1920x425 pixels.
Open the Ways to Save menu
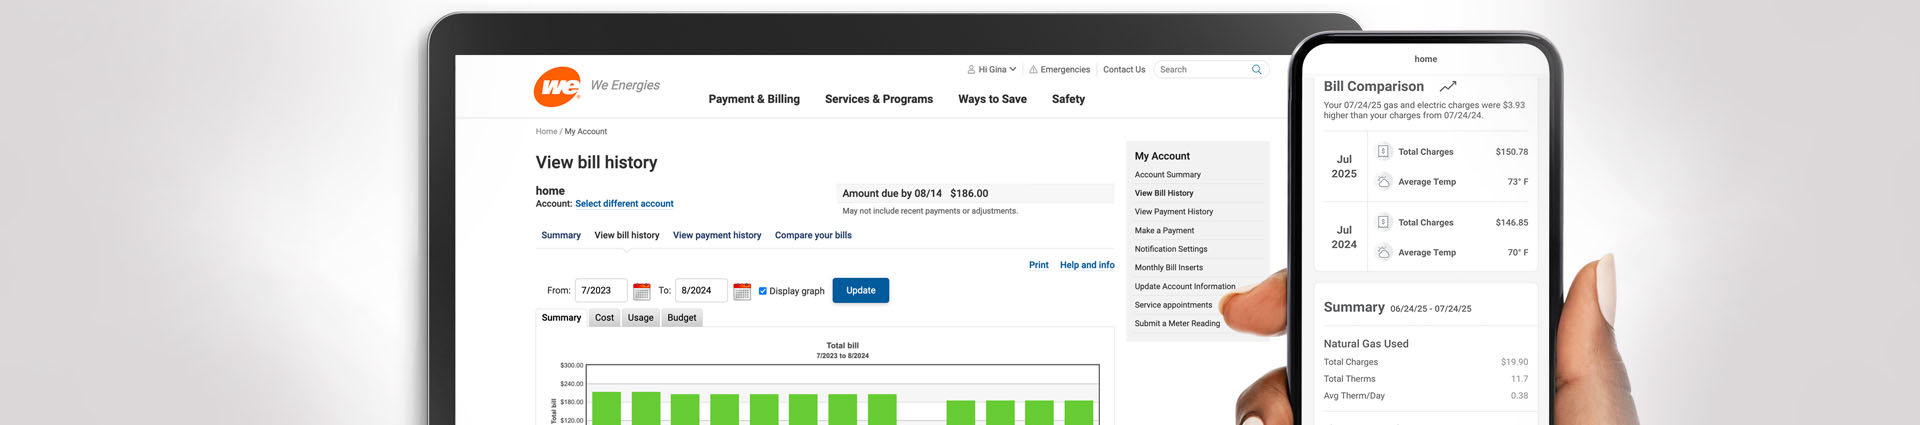pyautogui.click(x=992, y=99)
